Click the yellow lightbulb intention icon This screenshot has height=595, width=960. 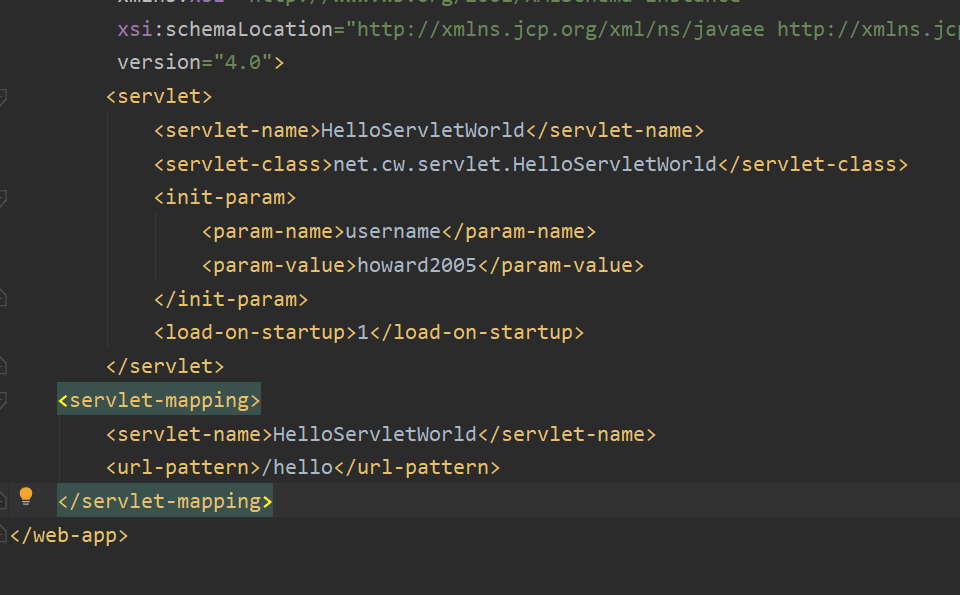point(26,496)
